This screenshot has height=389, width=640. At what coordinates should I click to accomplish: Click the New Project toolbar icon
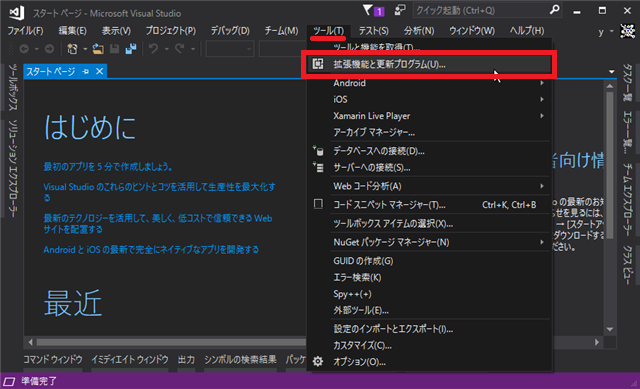click(x=72, y=49)
